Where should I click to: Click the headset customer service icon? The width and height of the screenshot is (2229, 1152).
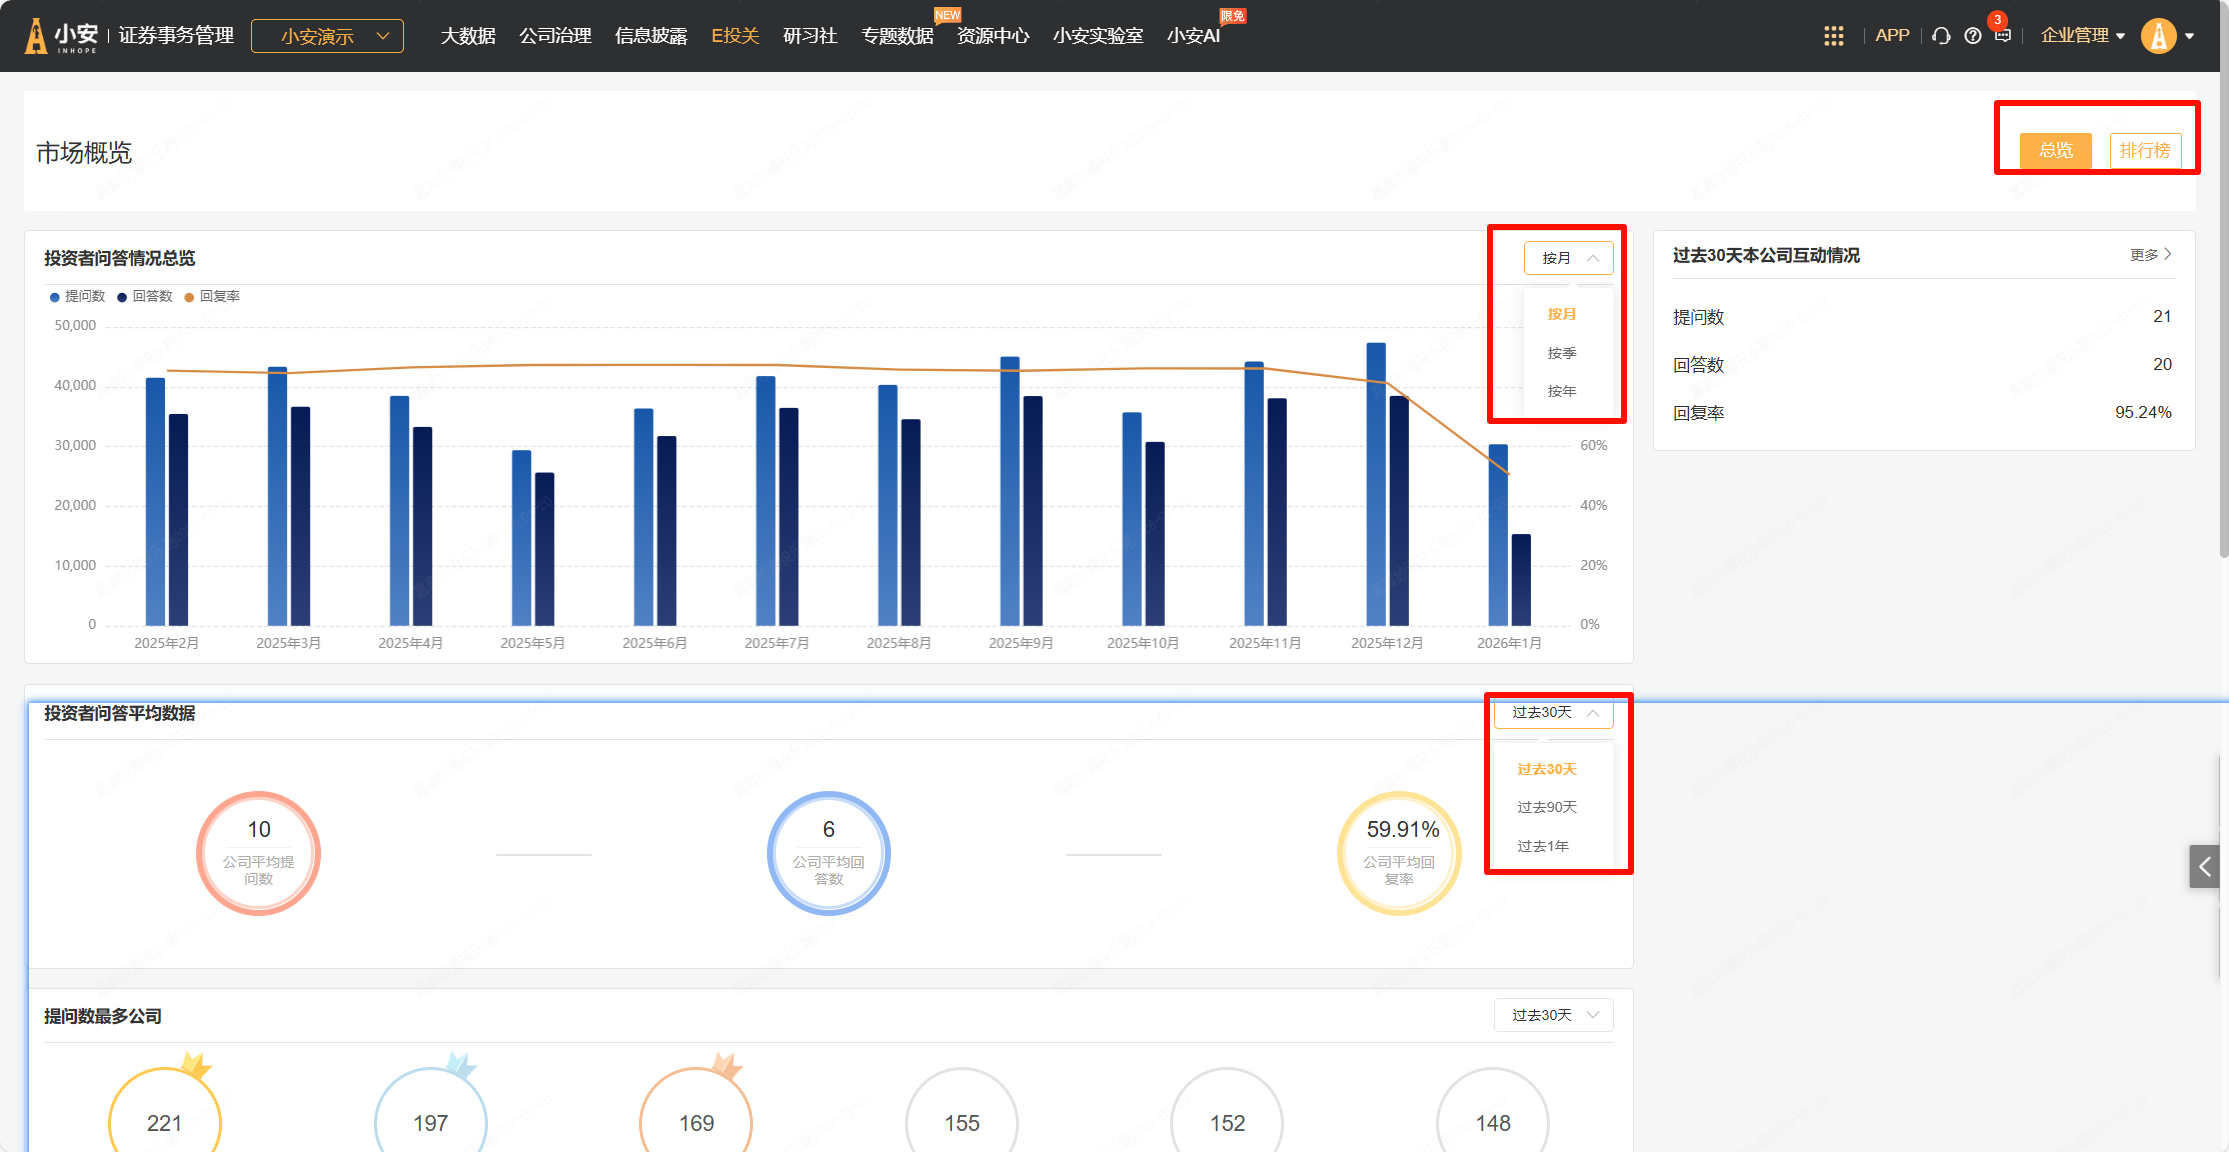click(1941, 36)
